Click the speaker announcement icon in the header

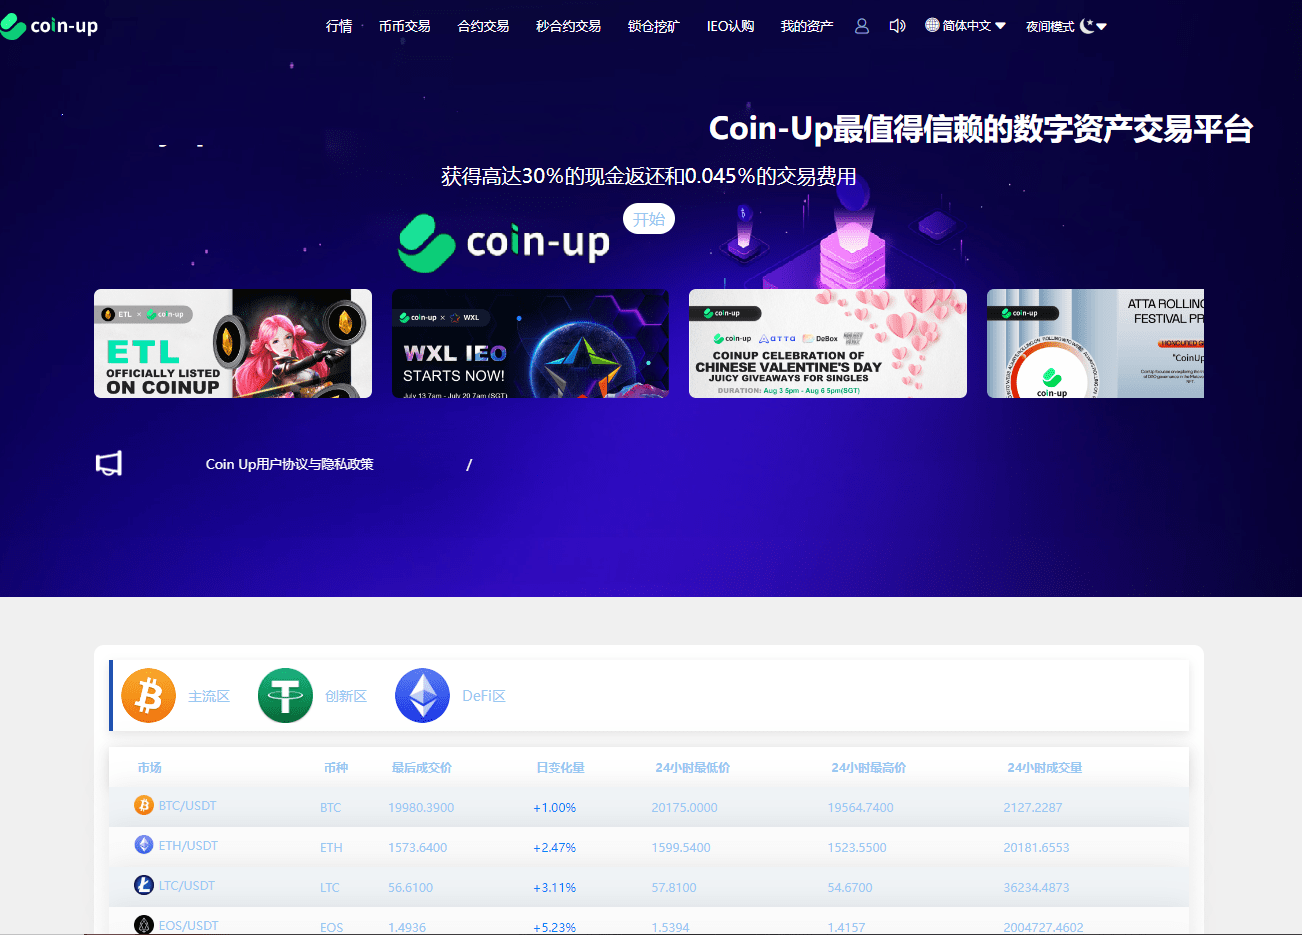pyautogui.click(x=897, y=26)
